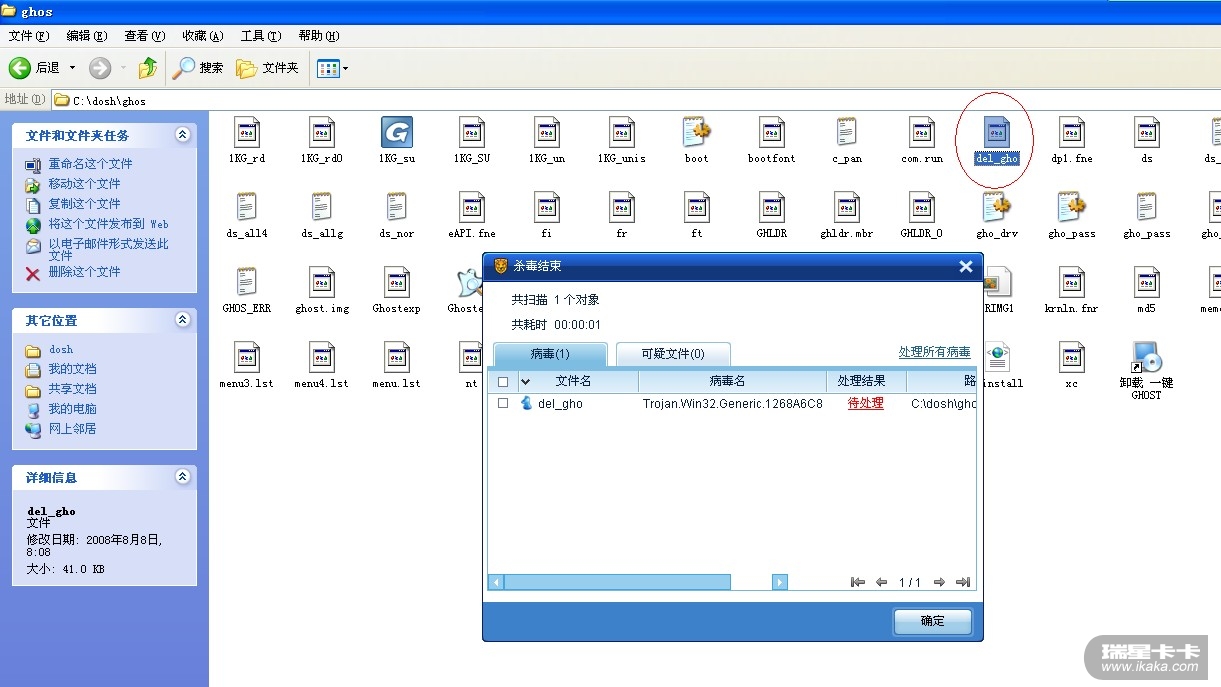Image resolution: width=1221 pixels, height=687 pixels.
Task: Click the chevron beside the 文件名 column header
Action: pyautogui.click(x=526, y=382)
